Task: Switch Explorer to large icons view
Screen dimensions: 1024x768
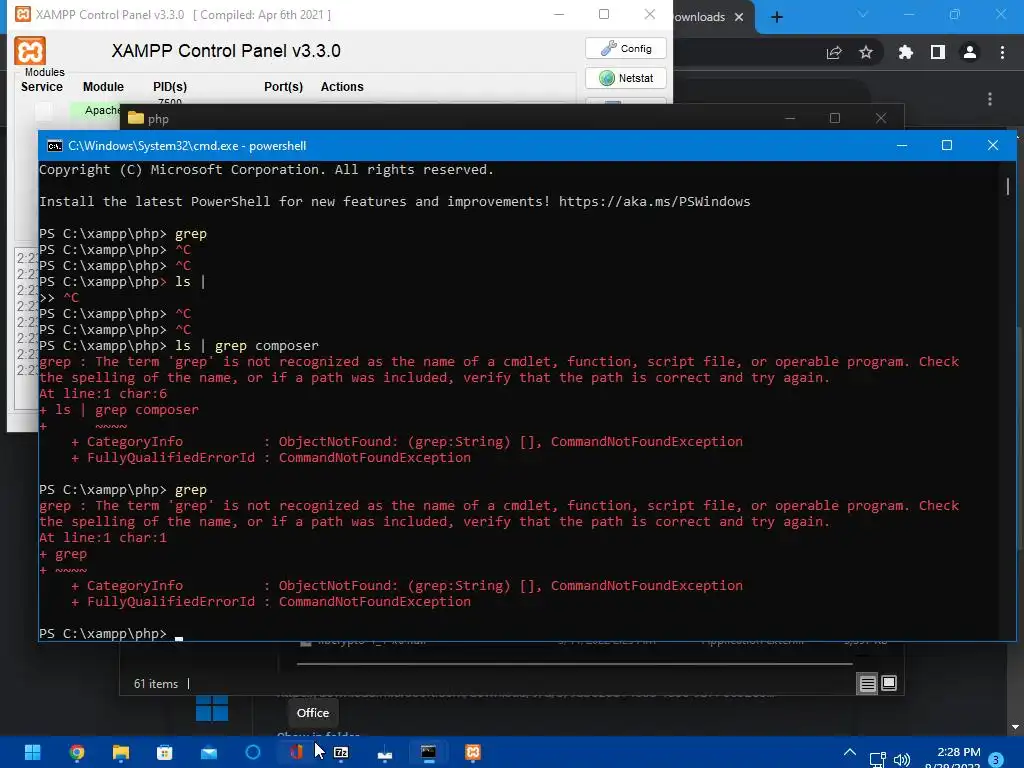Action: [889, 684]
